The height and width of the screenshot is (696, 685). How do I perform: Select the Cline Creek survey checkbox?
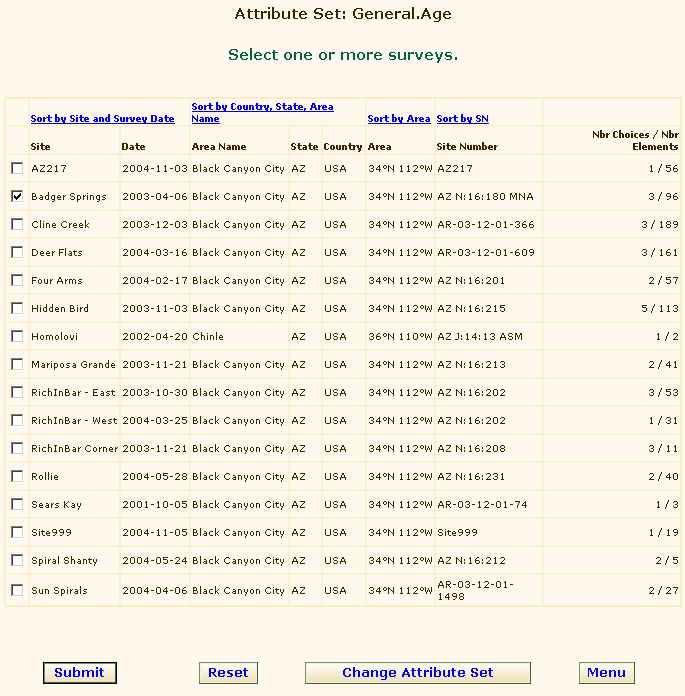pos(17,224)
